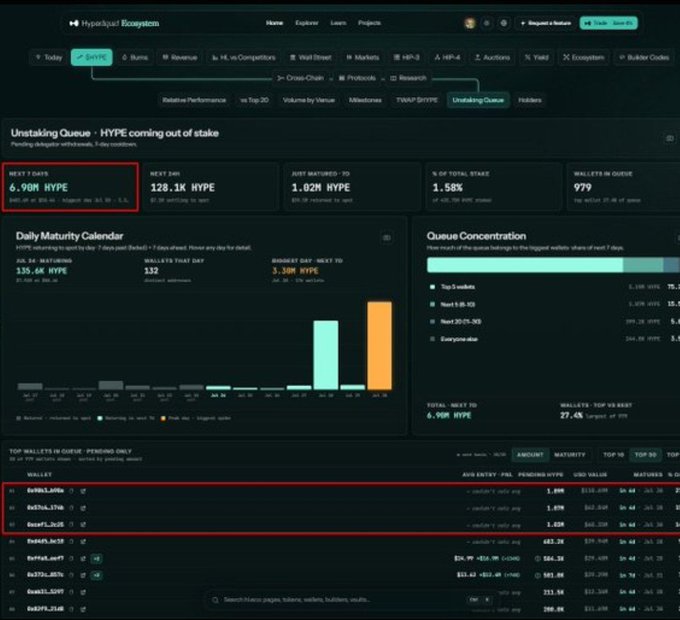Copy the wallet address in the 200.0K row
The width and height of the screenshot is (680, 620).
71,609
